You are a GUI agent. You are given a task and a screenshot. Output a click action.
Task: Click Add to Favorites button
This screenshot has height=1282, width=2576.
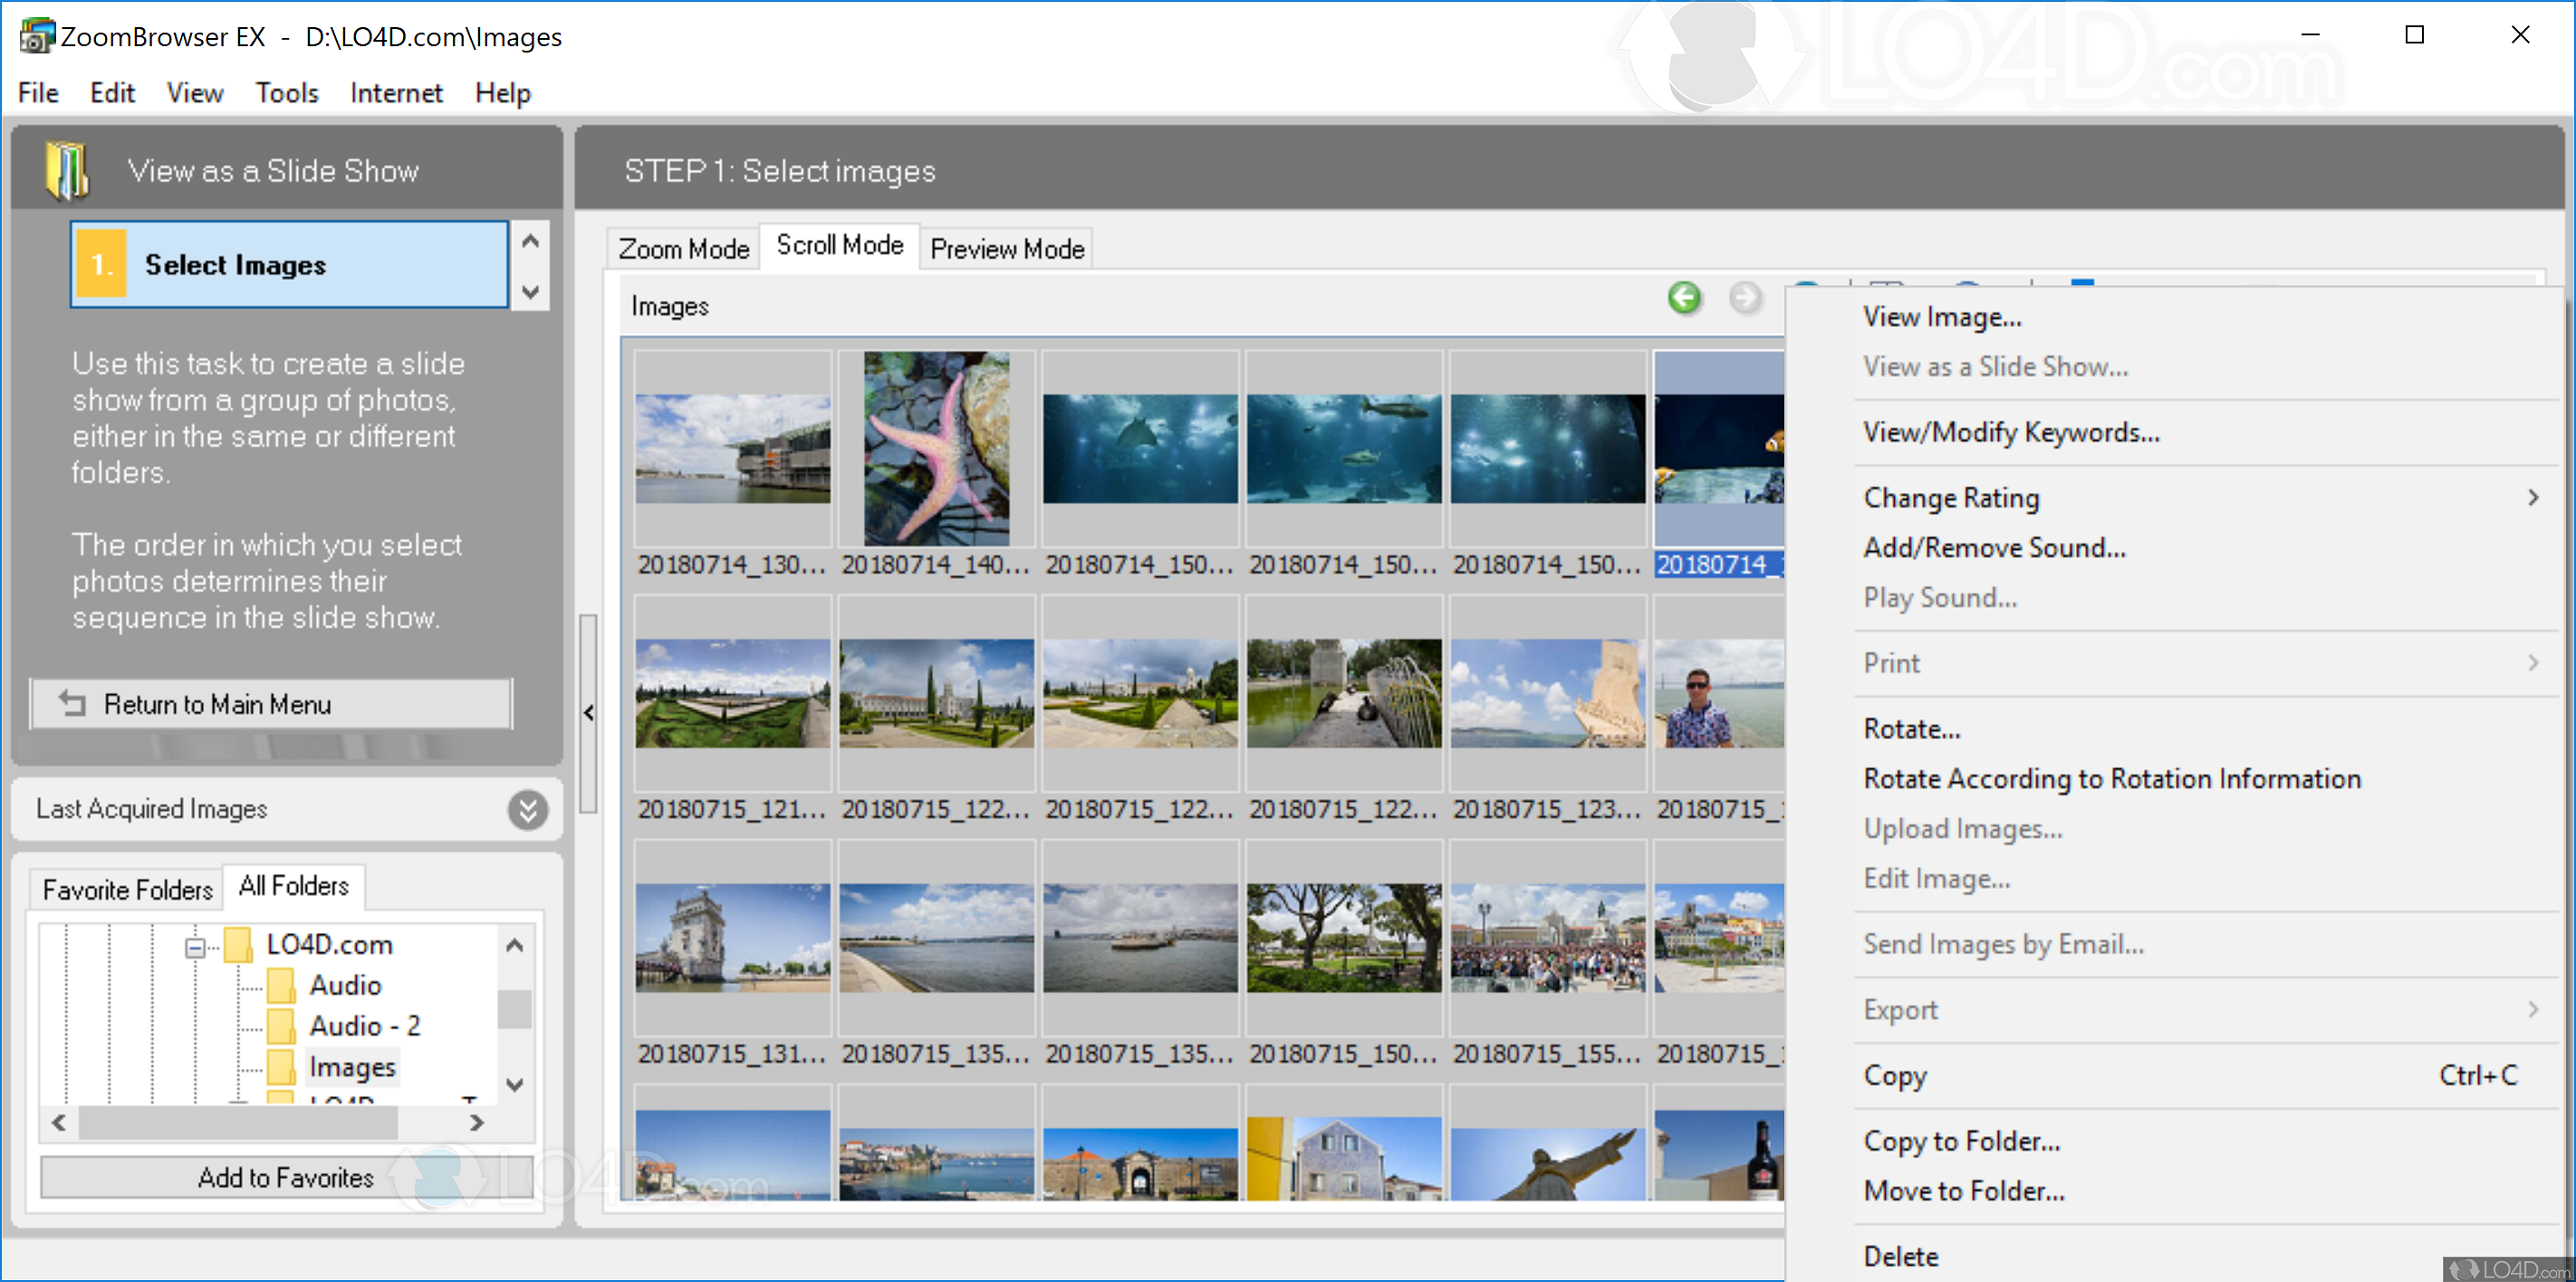285,1177
